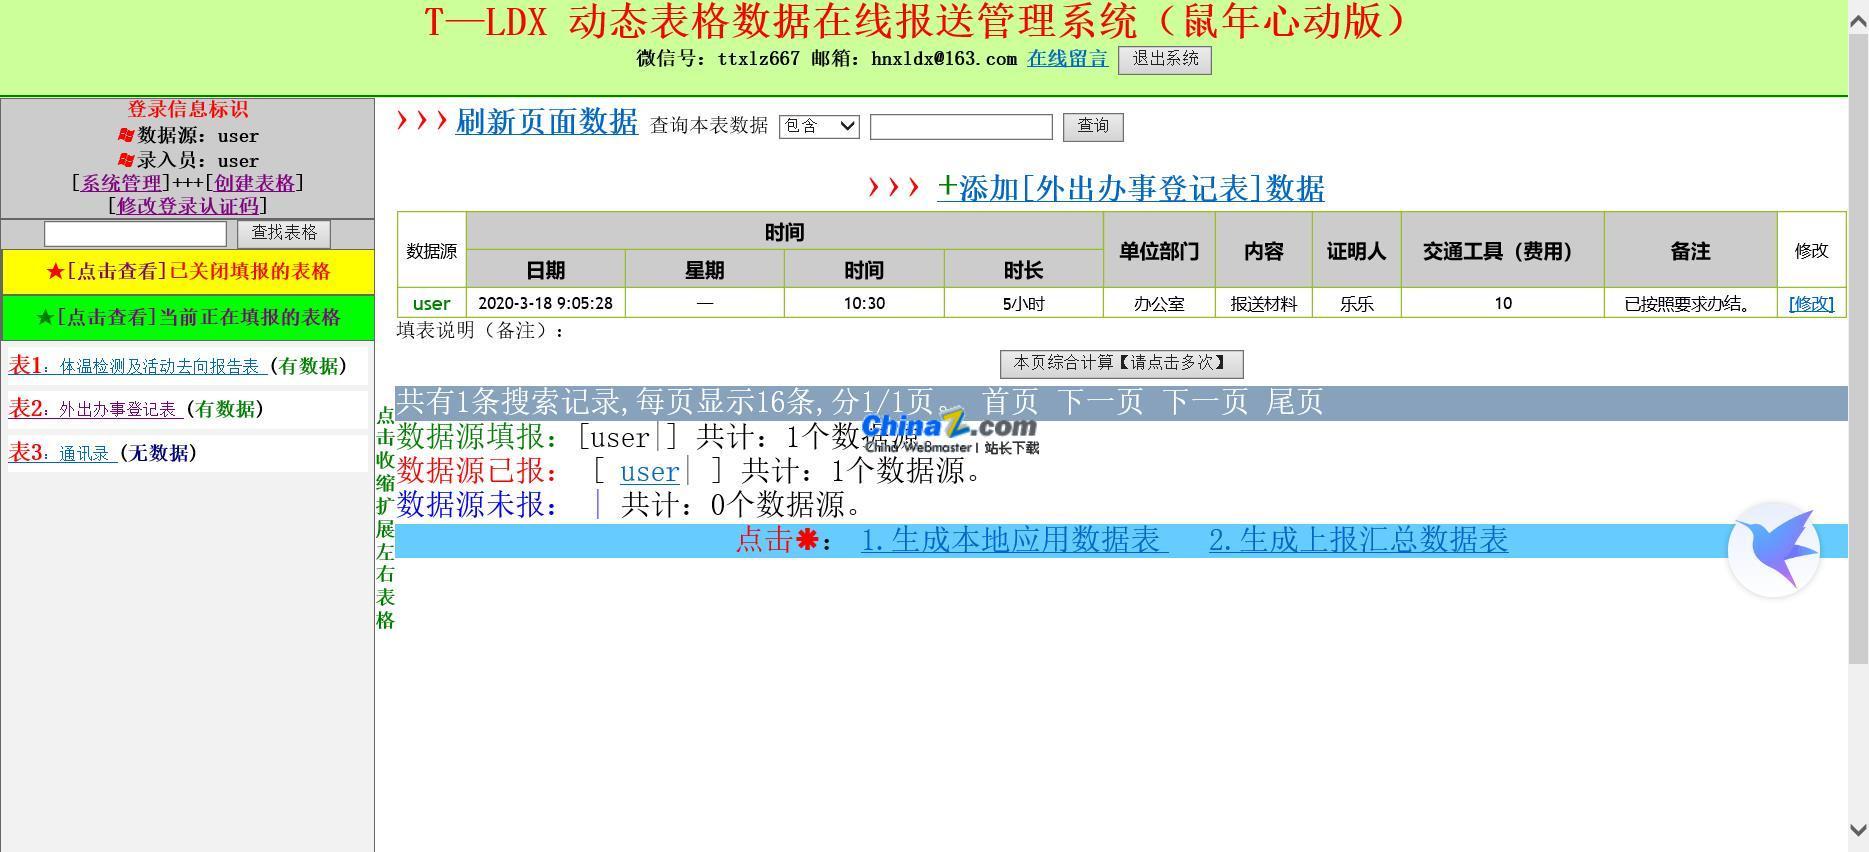
Task: Click the 办公室 department cell
Action: [1159, 303]
